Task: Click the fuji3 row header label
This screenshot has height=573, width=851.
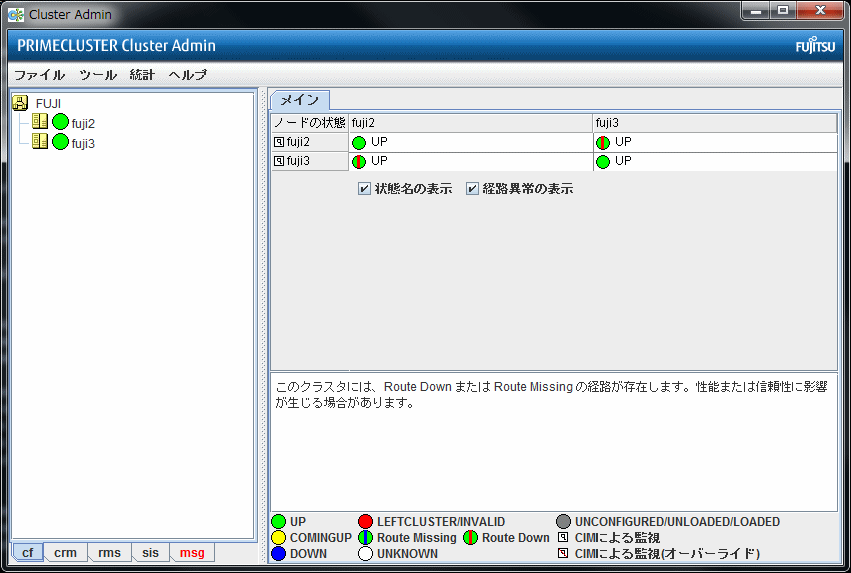Action: point(299,161)
